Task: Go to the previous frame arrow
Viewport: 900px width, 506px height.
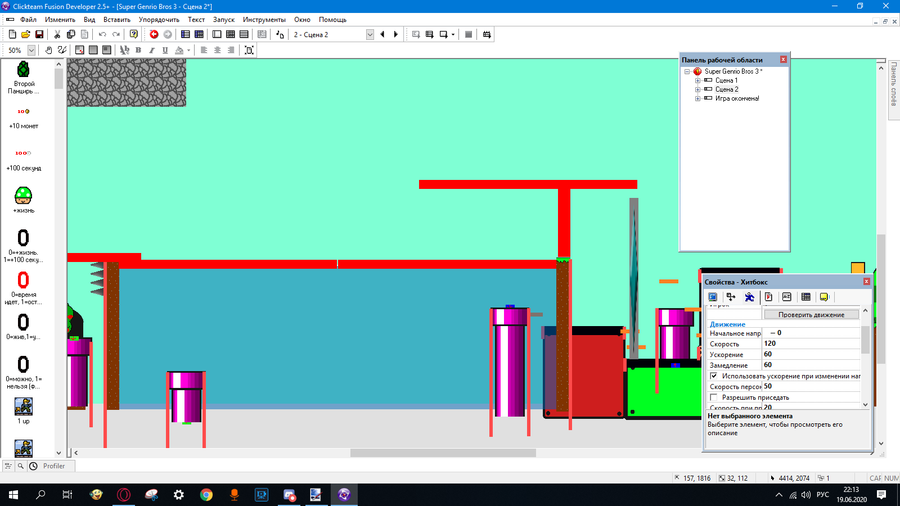Action: pyautogui.click(x=382, y=34)
